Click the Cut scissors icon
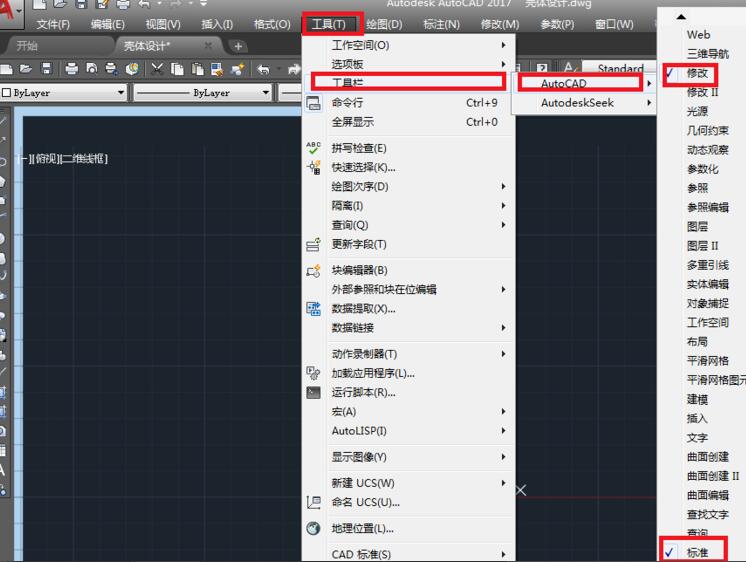The image size is (746, 562). (157, 69)
